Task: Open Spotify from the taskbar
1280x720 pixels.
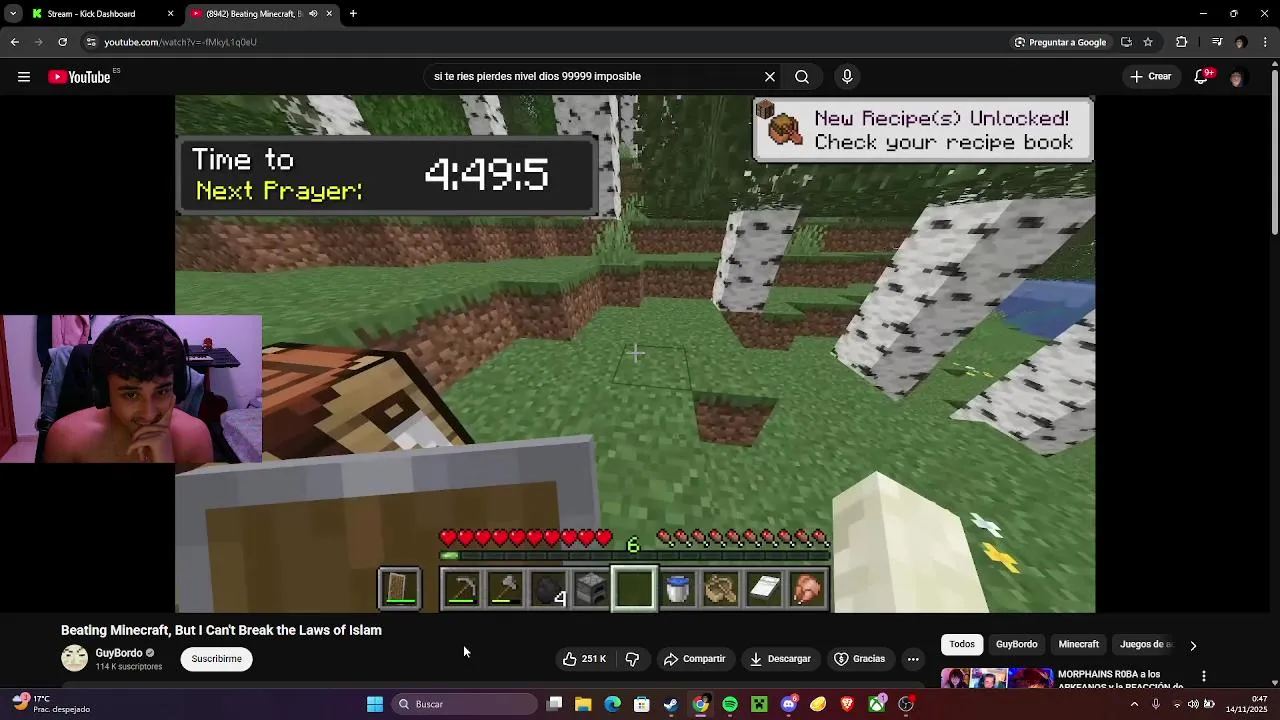Action: 730,704
